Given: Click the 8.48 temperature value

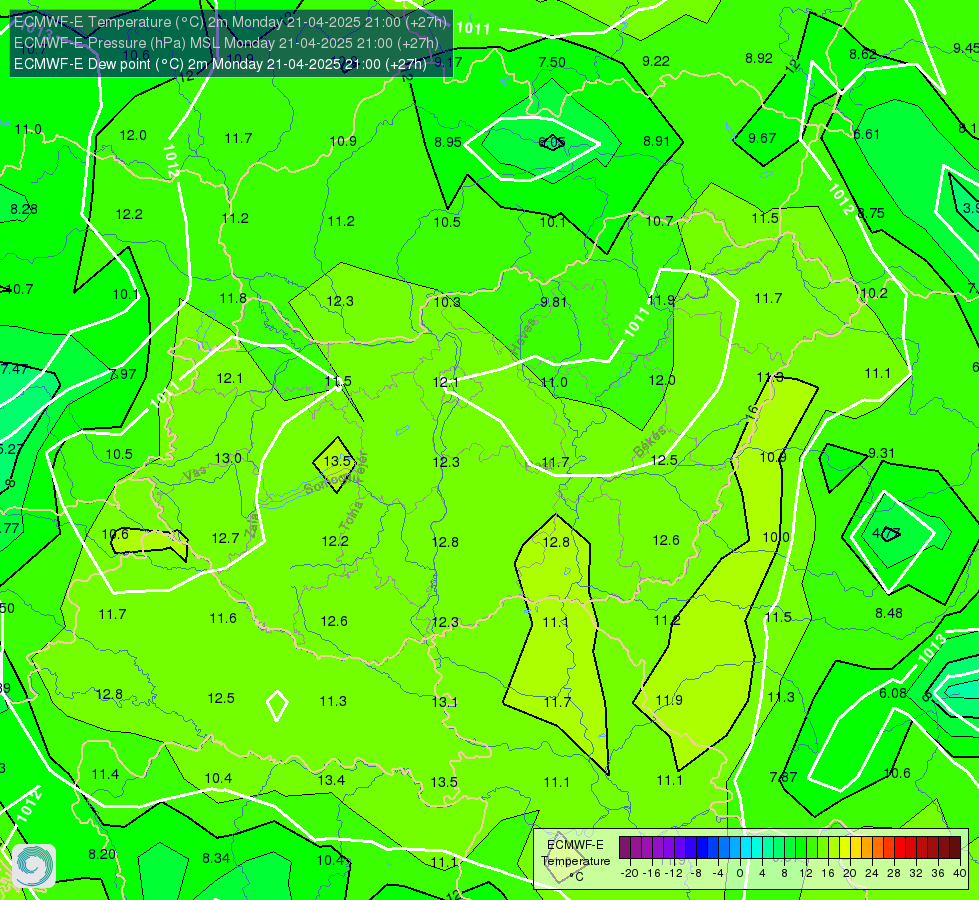Looking at the screenshot, I should [888, 613].
